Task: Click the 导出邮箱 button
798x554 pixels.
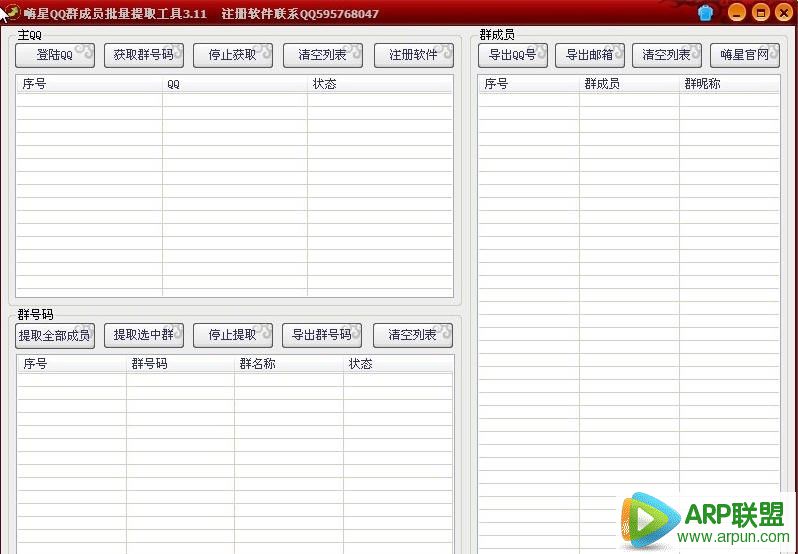Action: tap(590, 55)
